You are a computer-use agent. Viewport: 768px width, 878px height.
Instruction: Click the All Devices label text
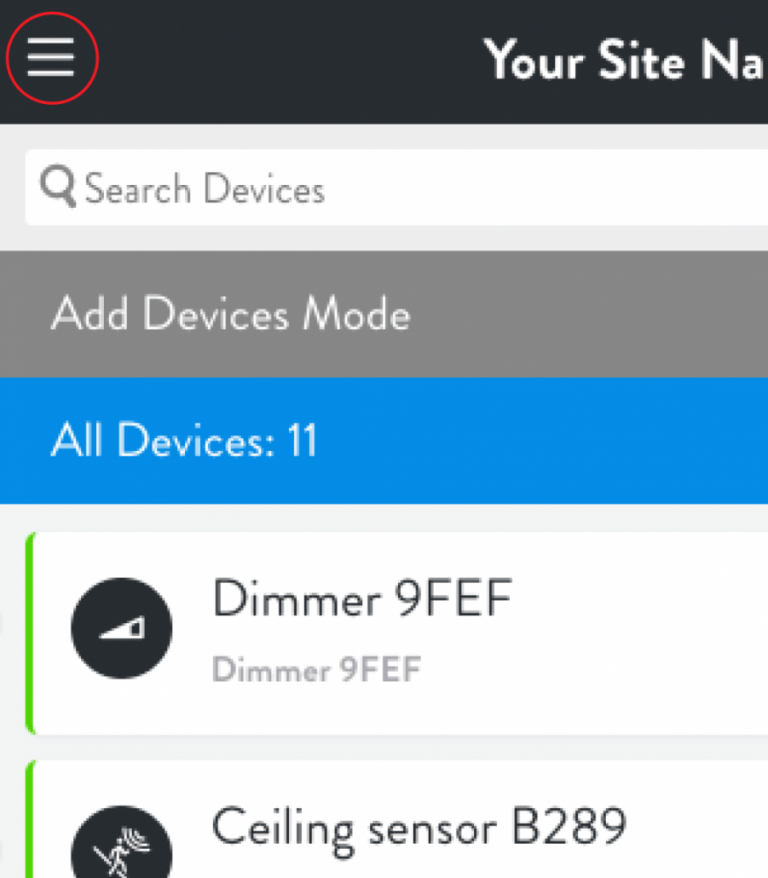[160, 441]
